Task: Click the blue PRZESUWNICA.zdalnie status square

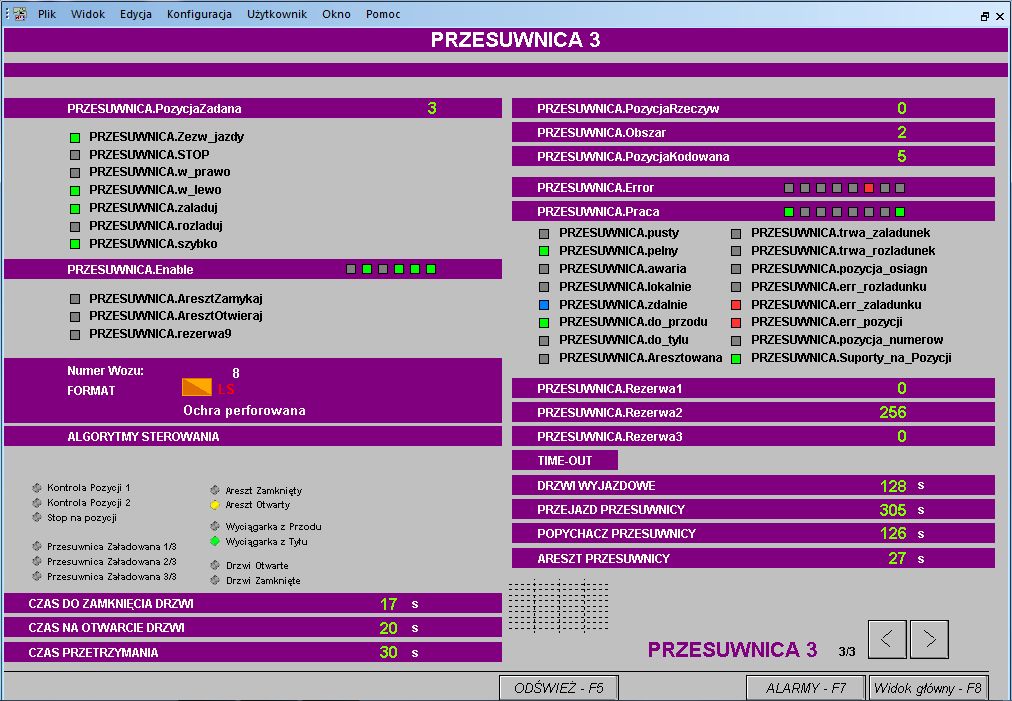Action: (x=544, y=305)
